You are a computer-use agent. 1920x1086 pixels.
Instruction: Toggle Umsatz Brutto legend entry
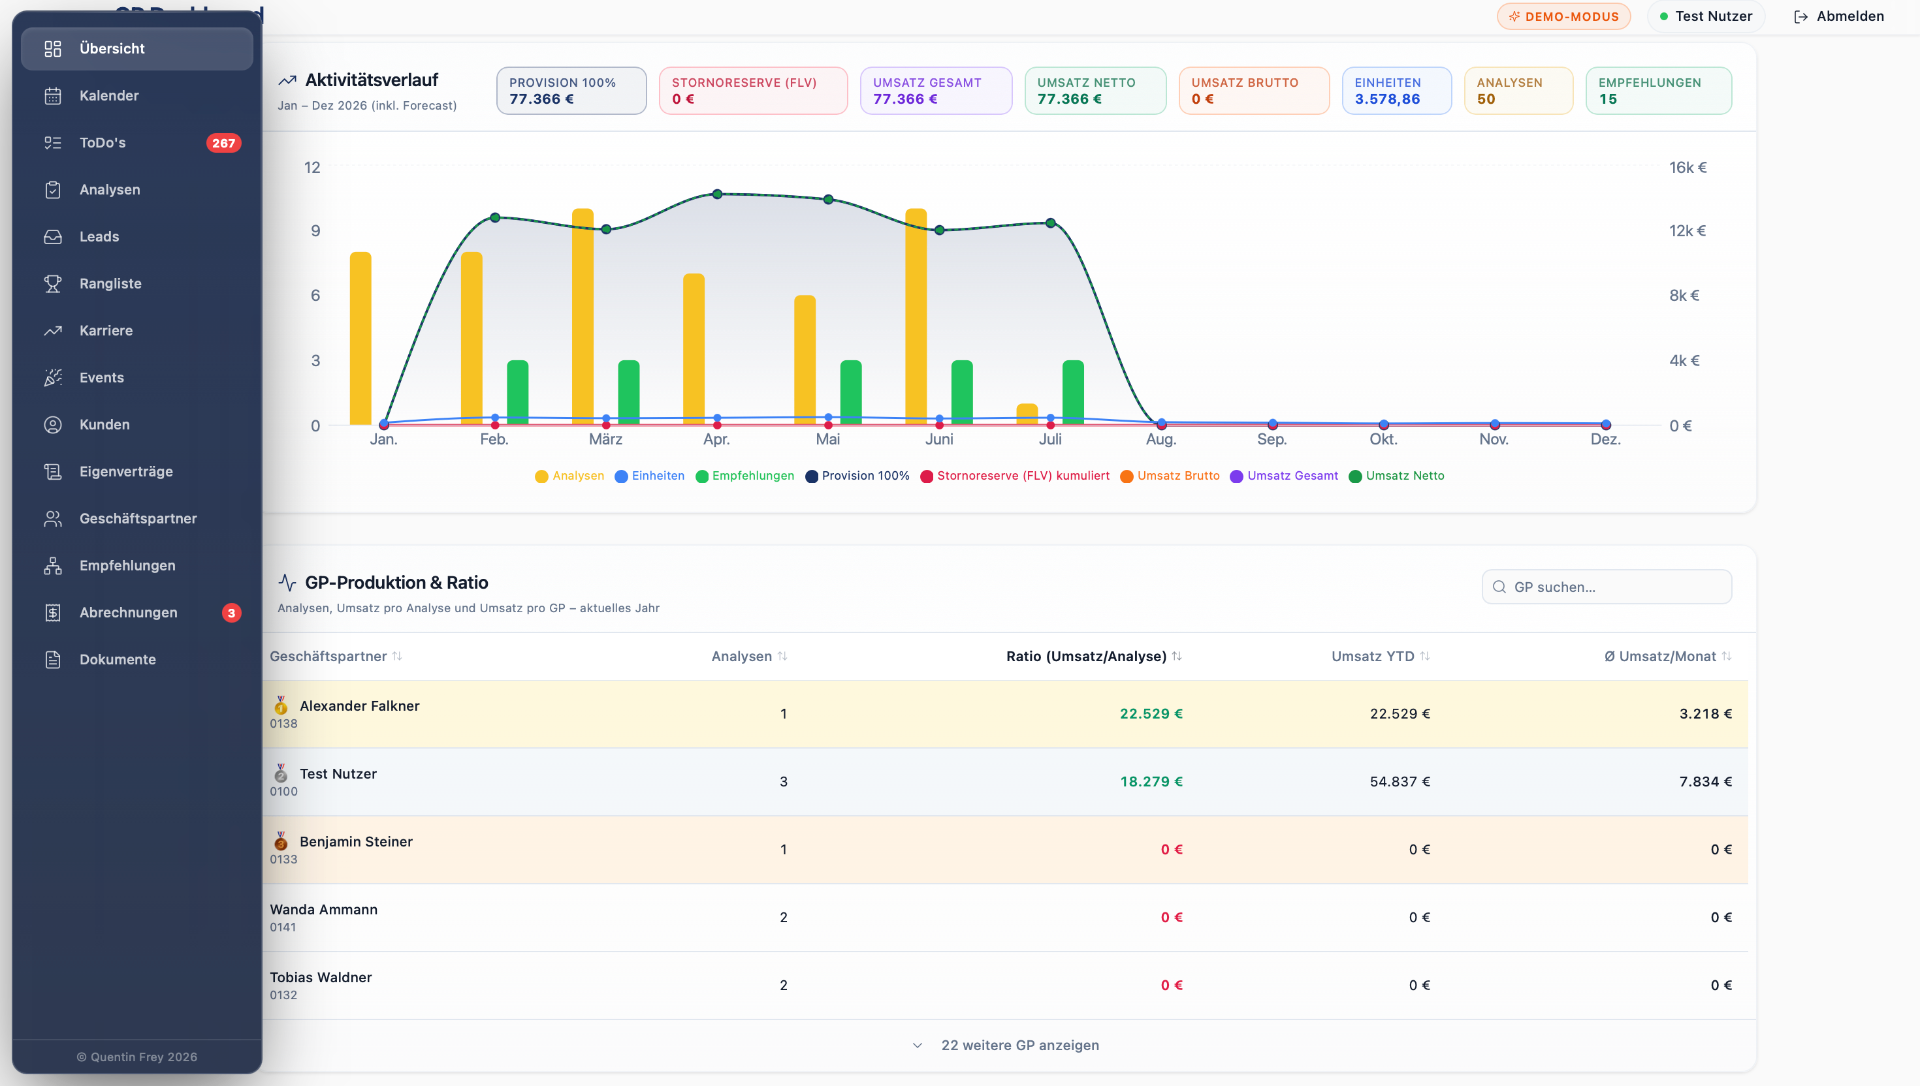[x=1170, y=476]
